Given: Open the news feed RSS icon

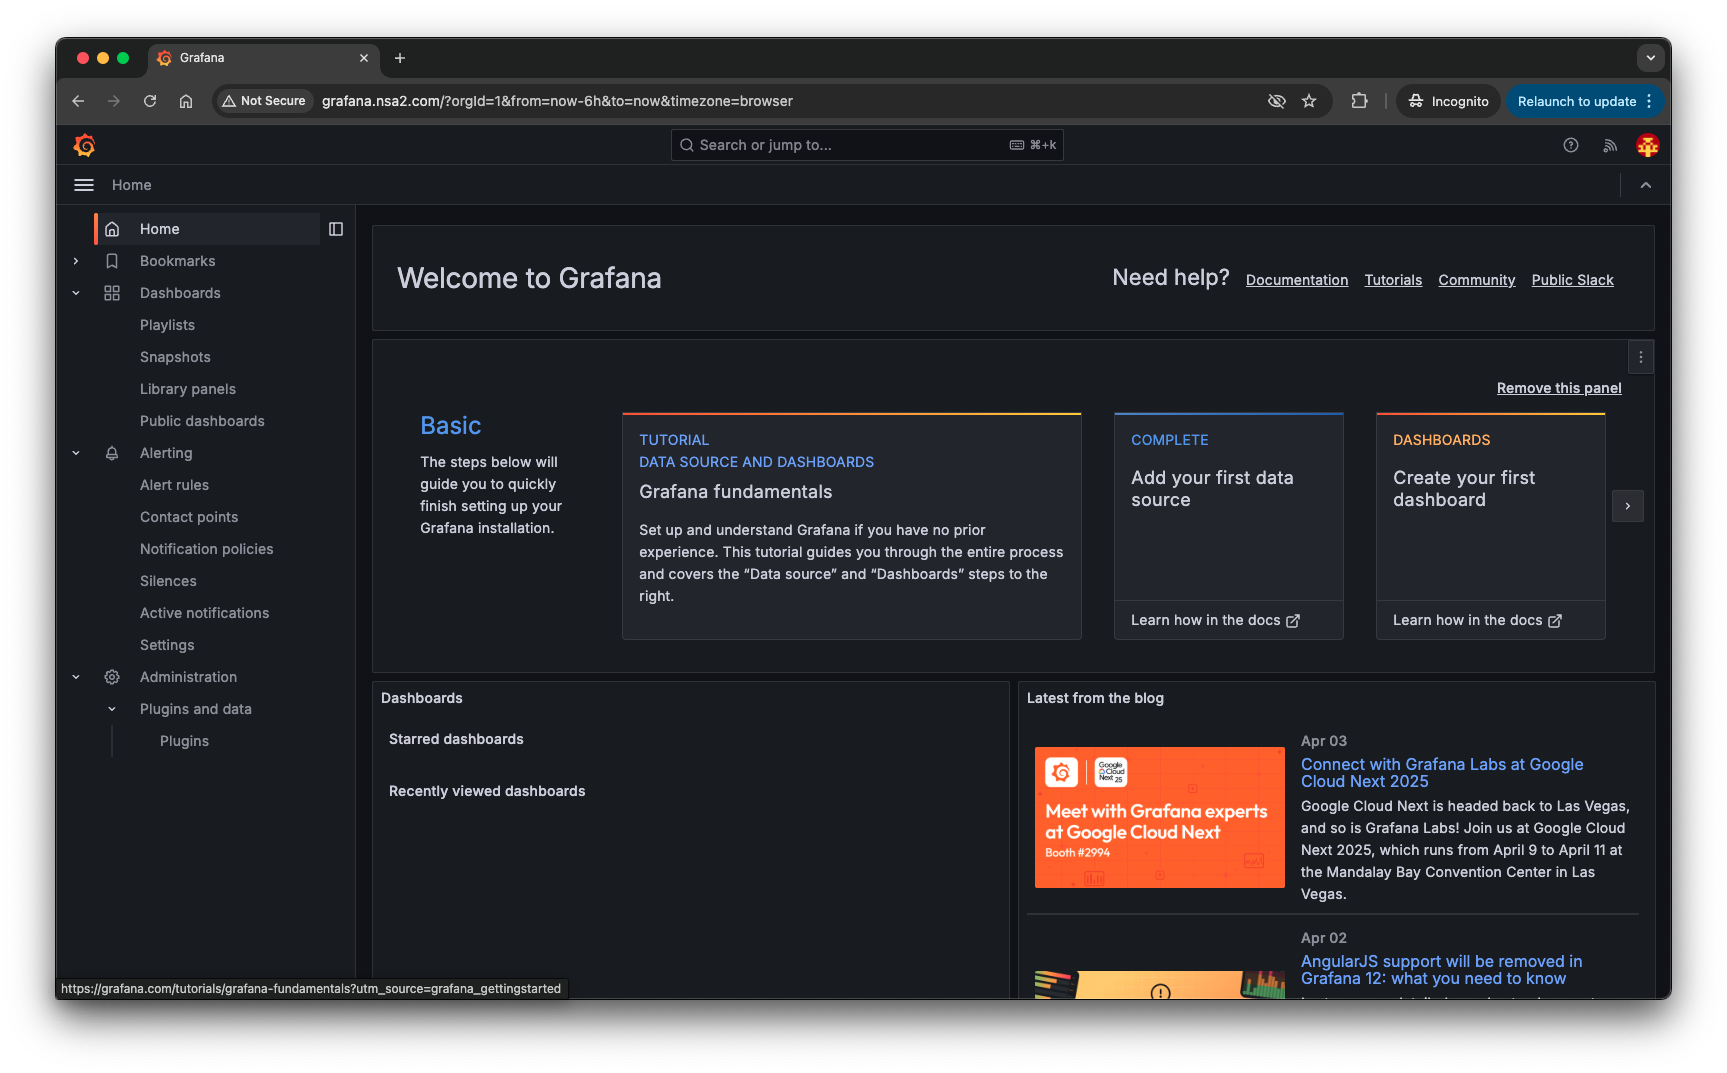Looking at the screenshot, I should pos(1610,145).
